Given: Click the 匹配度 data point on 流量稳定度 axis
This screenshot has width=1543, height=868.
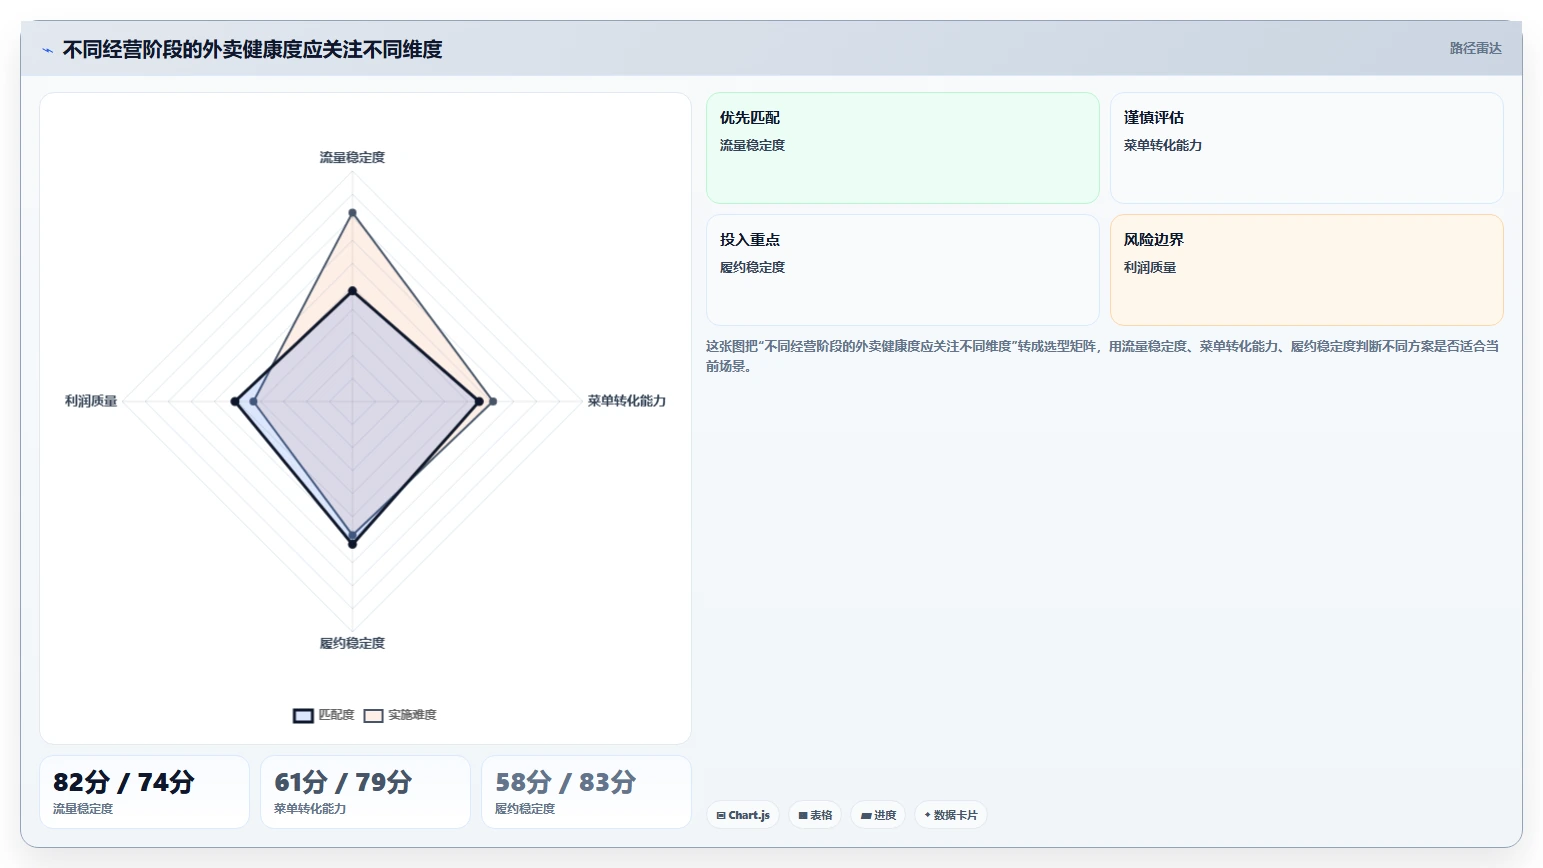Looking at the screenshot, I should [x=352, y=291].
